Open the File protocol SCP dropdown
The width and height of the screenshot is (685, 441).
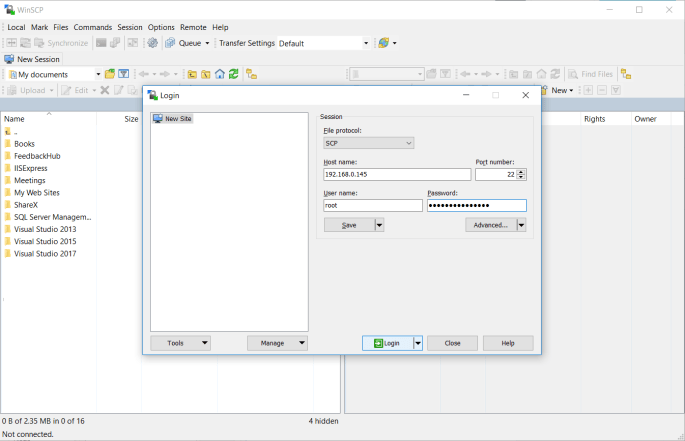369,143
